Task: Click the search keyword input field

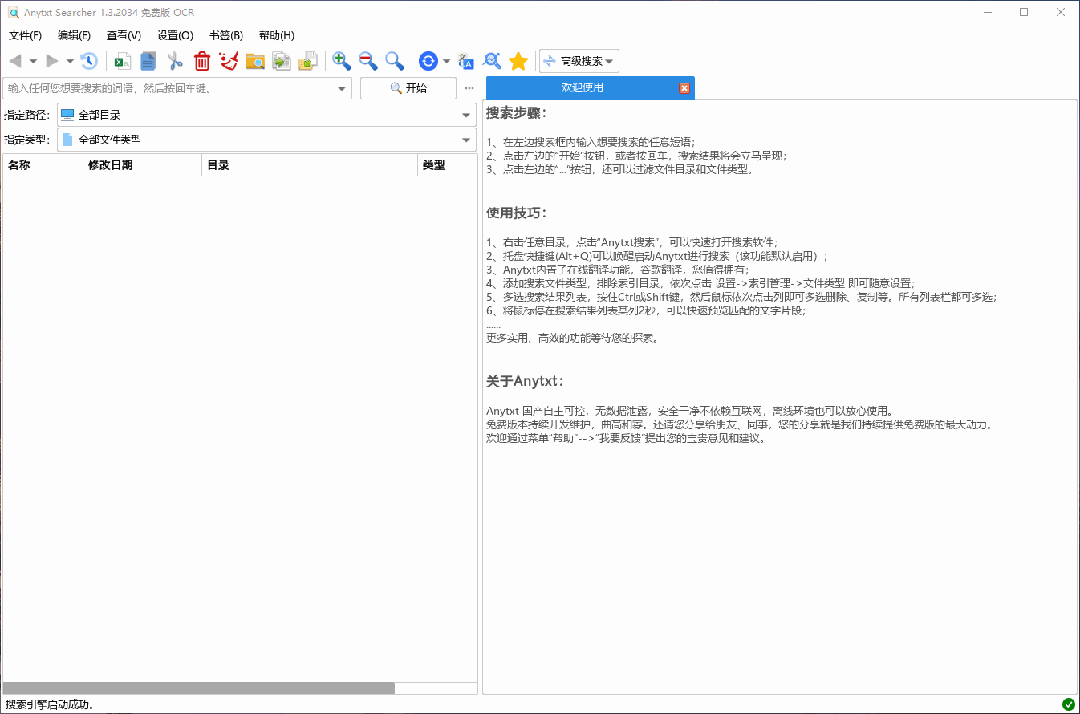Action: tap(170, 88)
